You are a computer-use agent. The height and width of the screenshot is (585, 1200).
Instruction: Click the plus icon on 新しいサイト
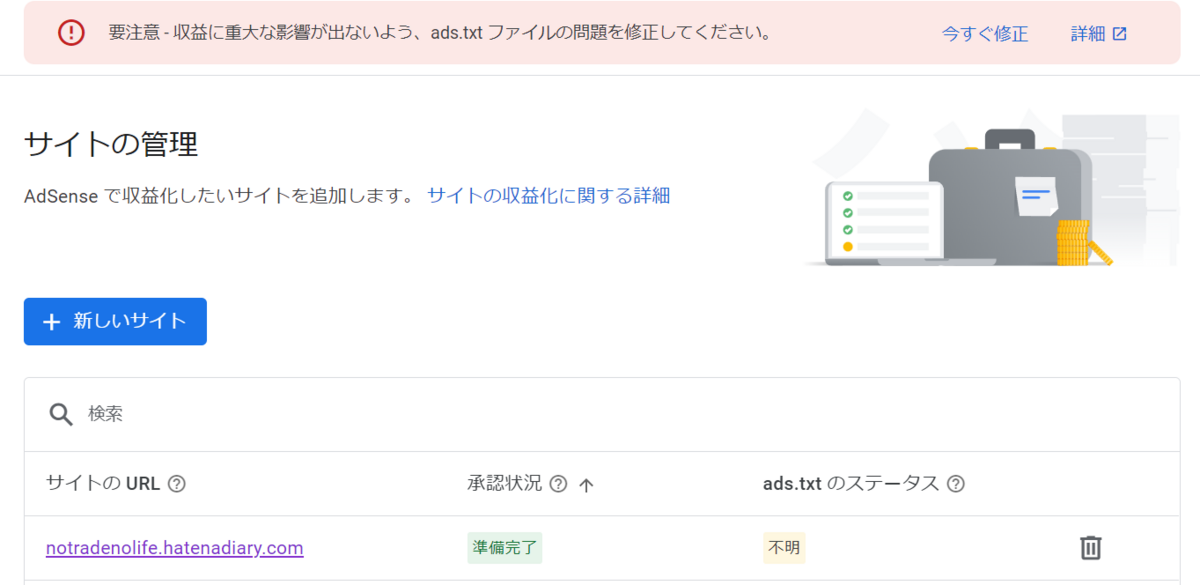53,322
